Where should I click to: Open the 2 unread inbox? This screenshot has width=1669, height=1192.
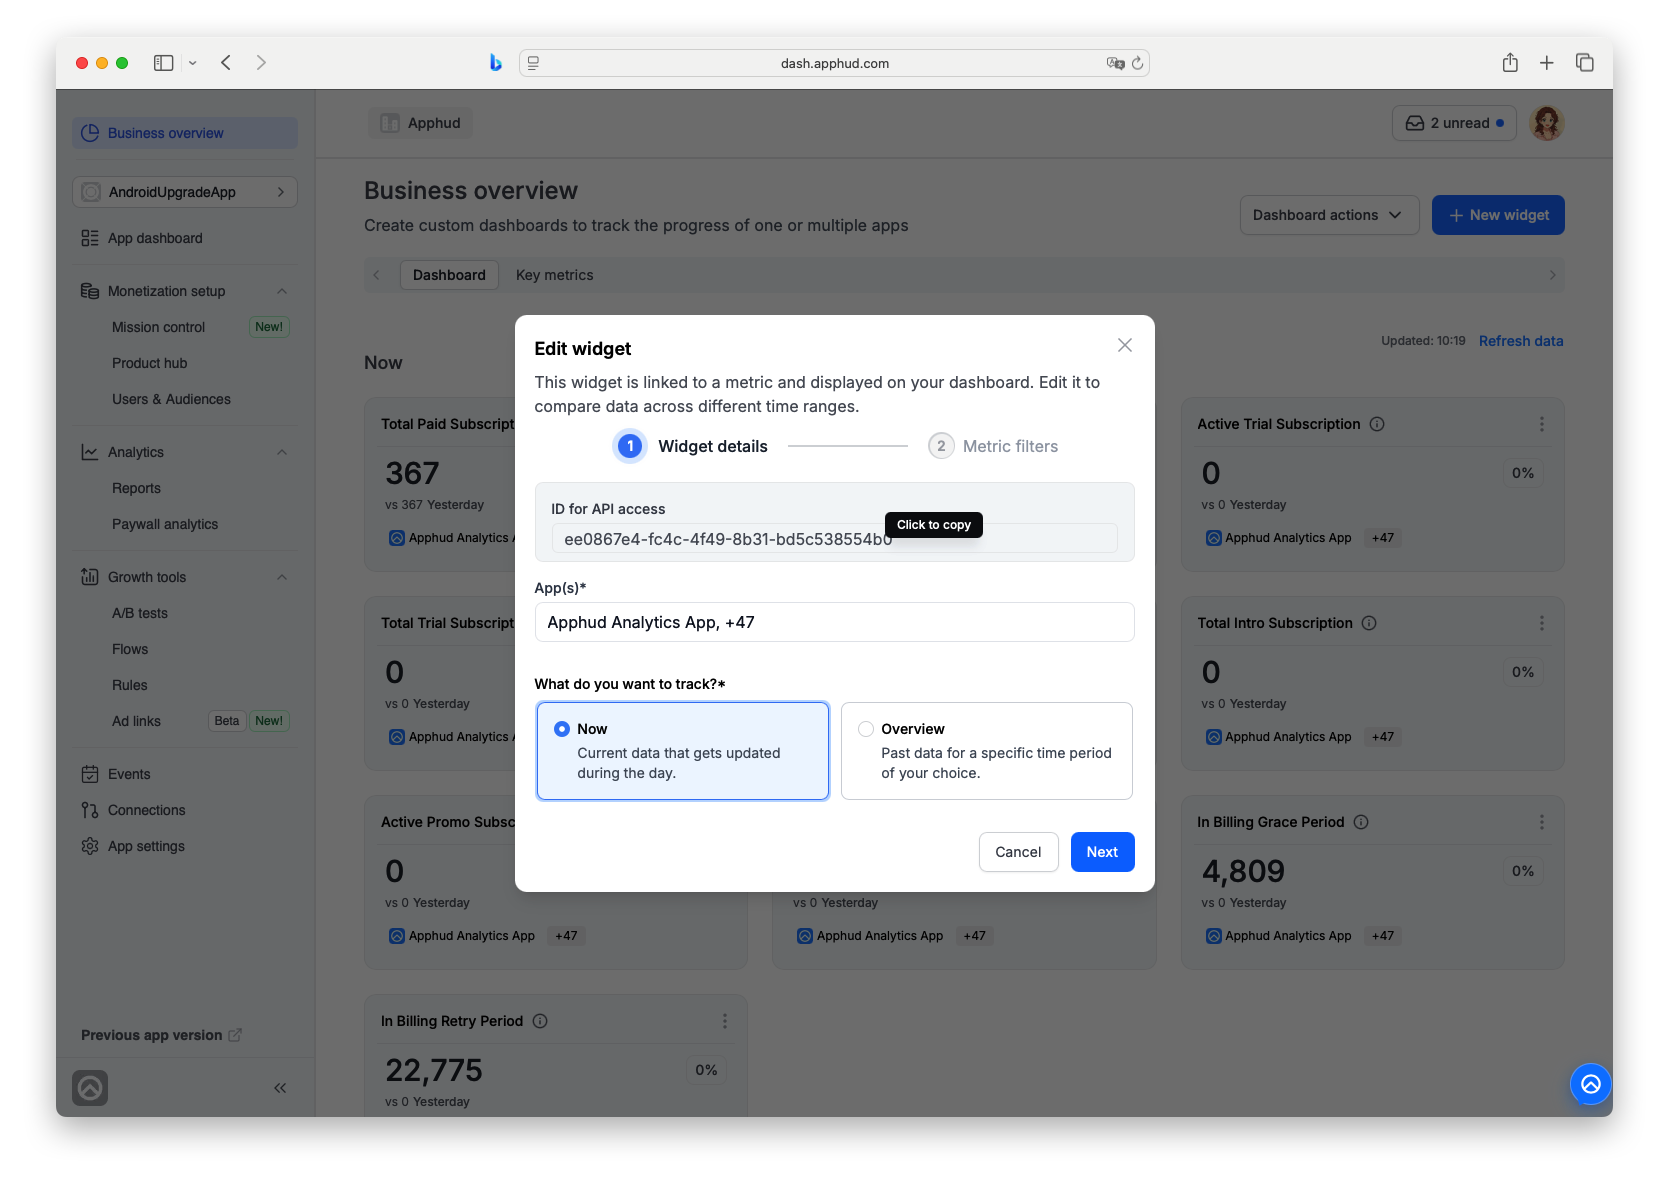tap(1454, 123)
